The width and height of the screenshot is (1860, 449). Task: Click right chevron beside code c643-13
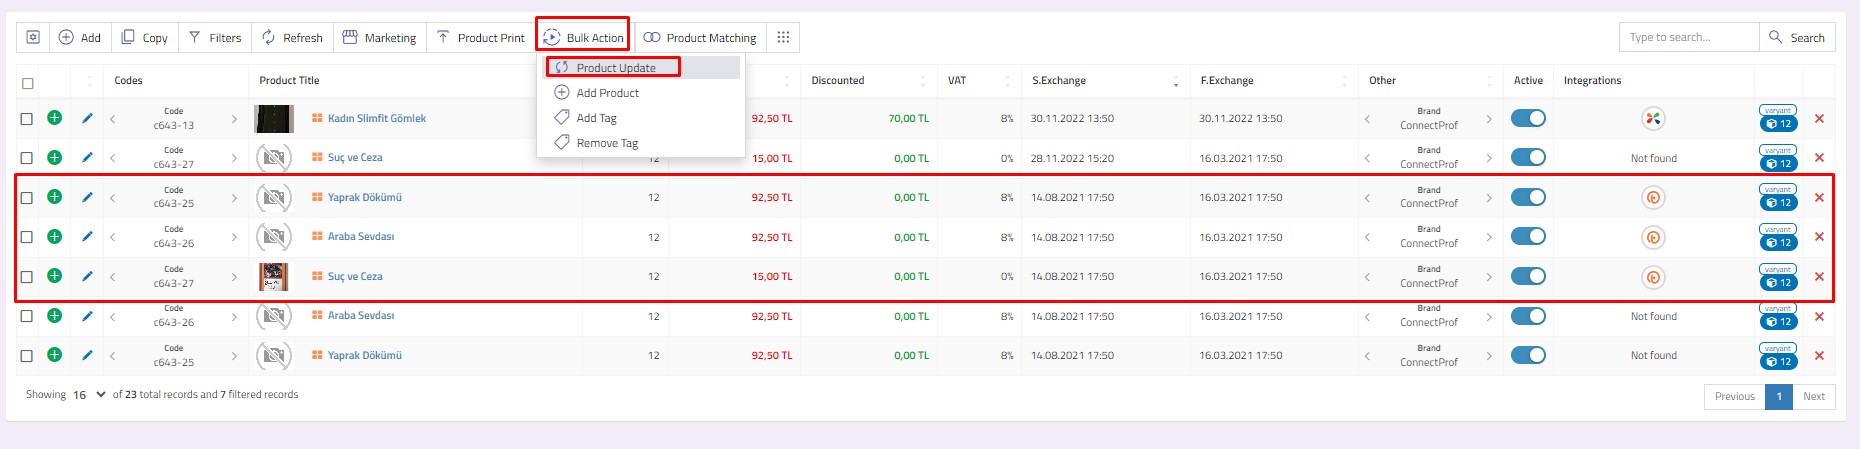(x=234, y=119)
